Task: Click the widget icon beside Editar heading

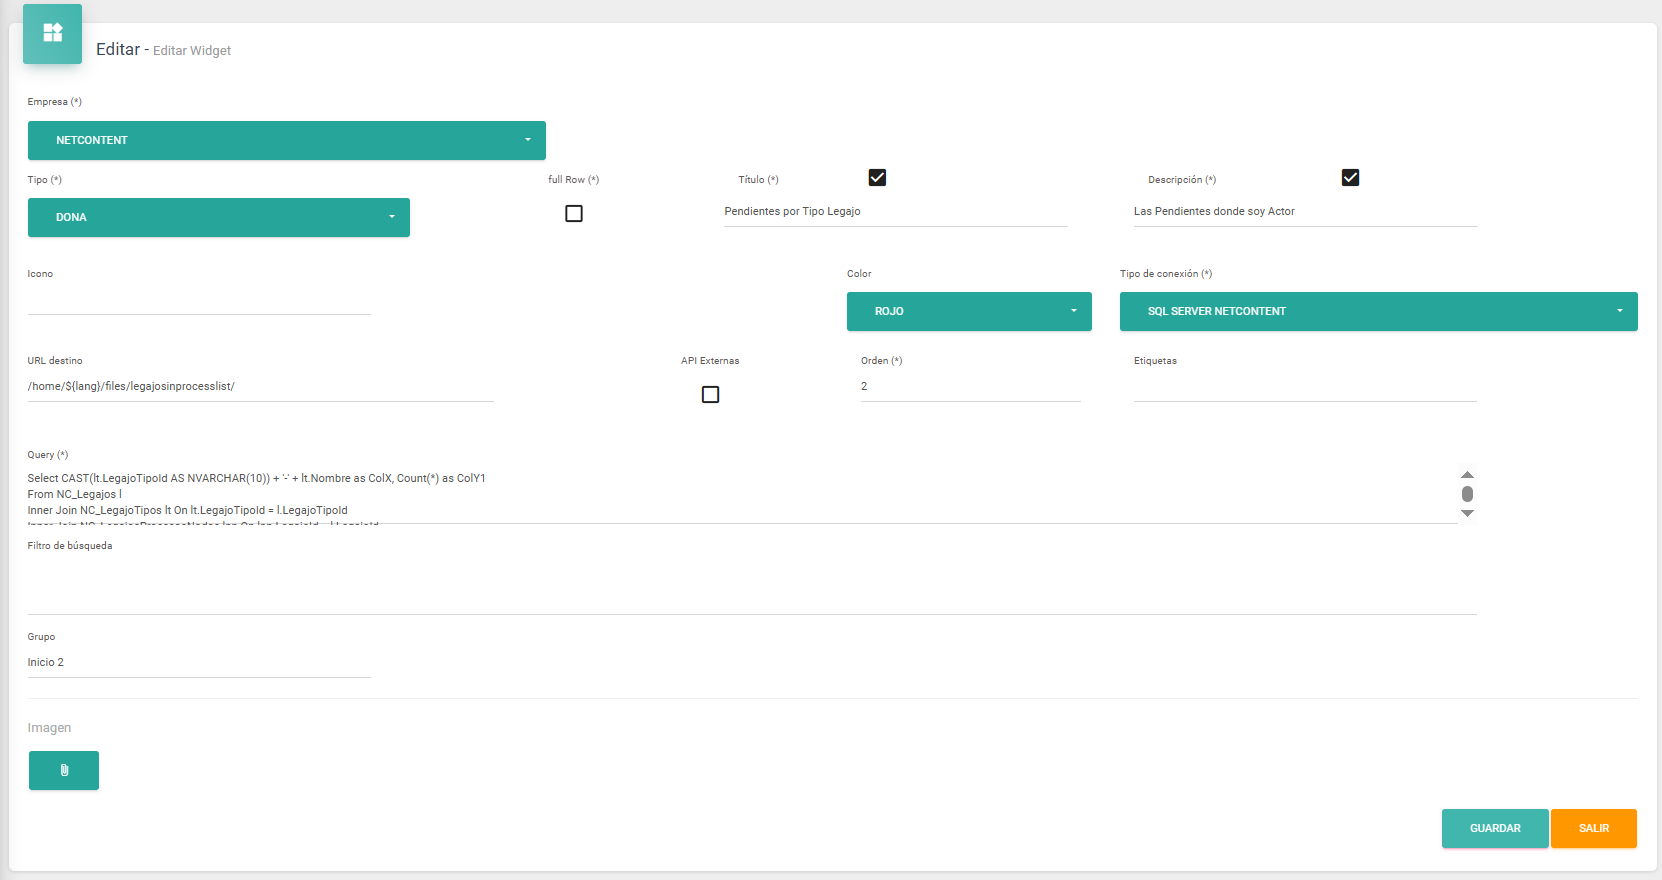Action: 53,33
